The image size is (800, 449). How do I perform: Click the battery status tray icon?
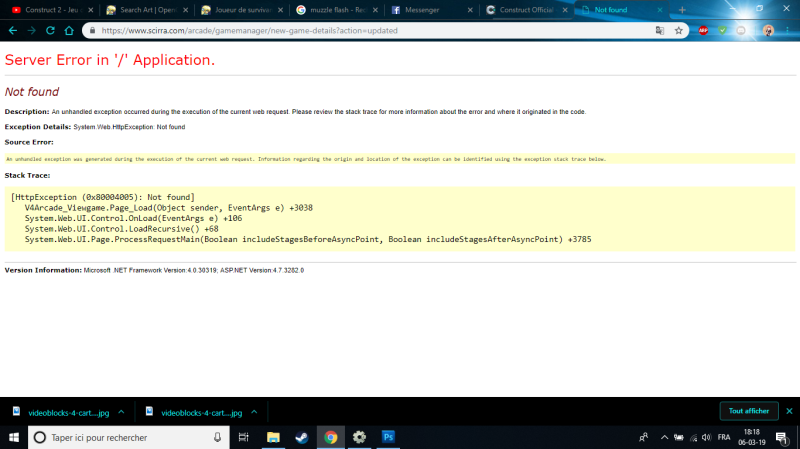point(679,437)
